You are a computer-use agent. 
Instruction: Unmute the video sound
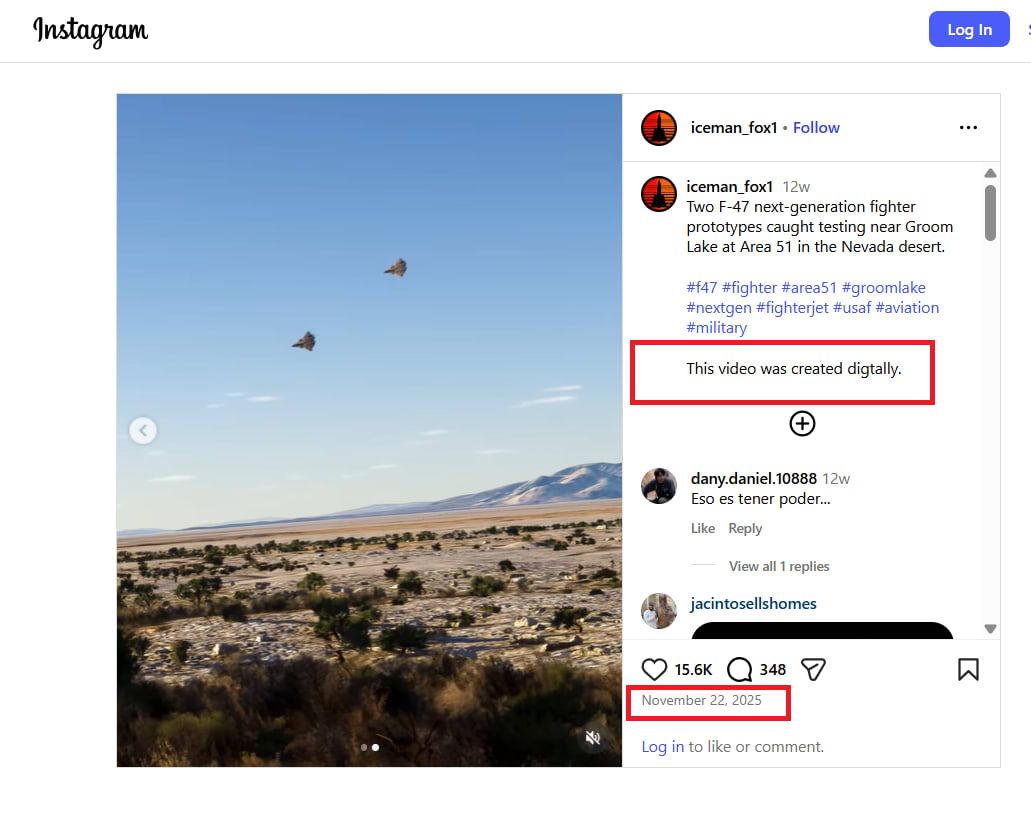(592, 738)
